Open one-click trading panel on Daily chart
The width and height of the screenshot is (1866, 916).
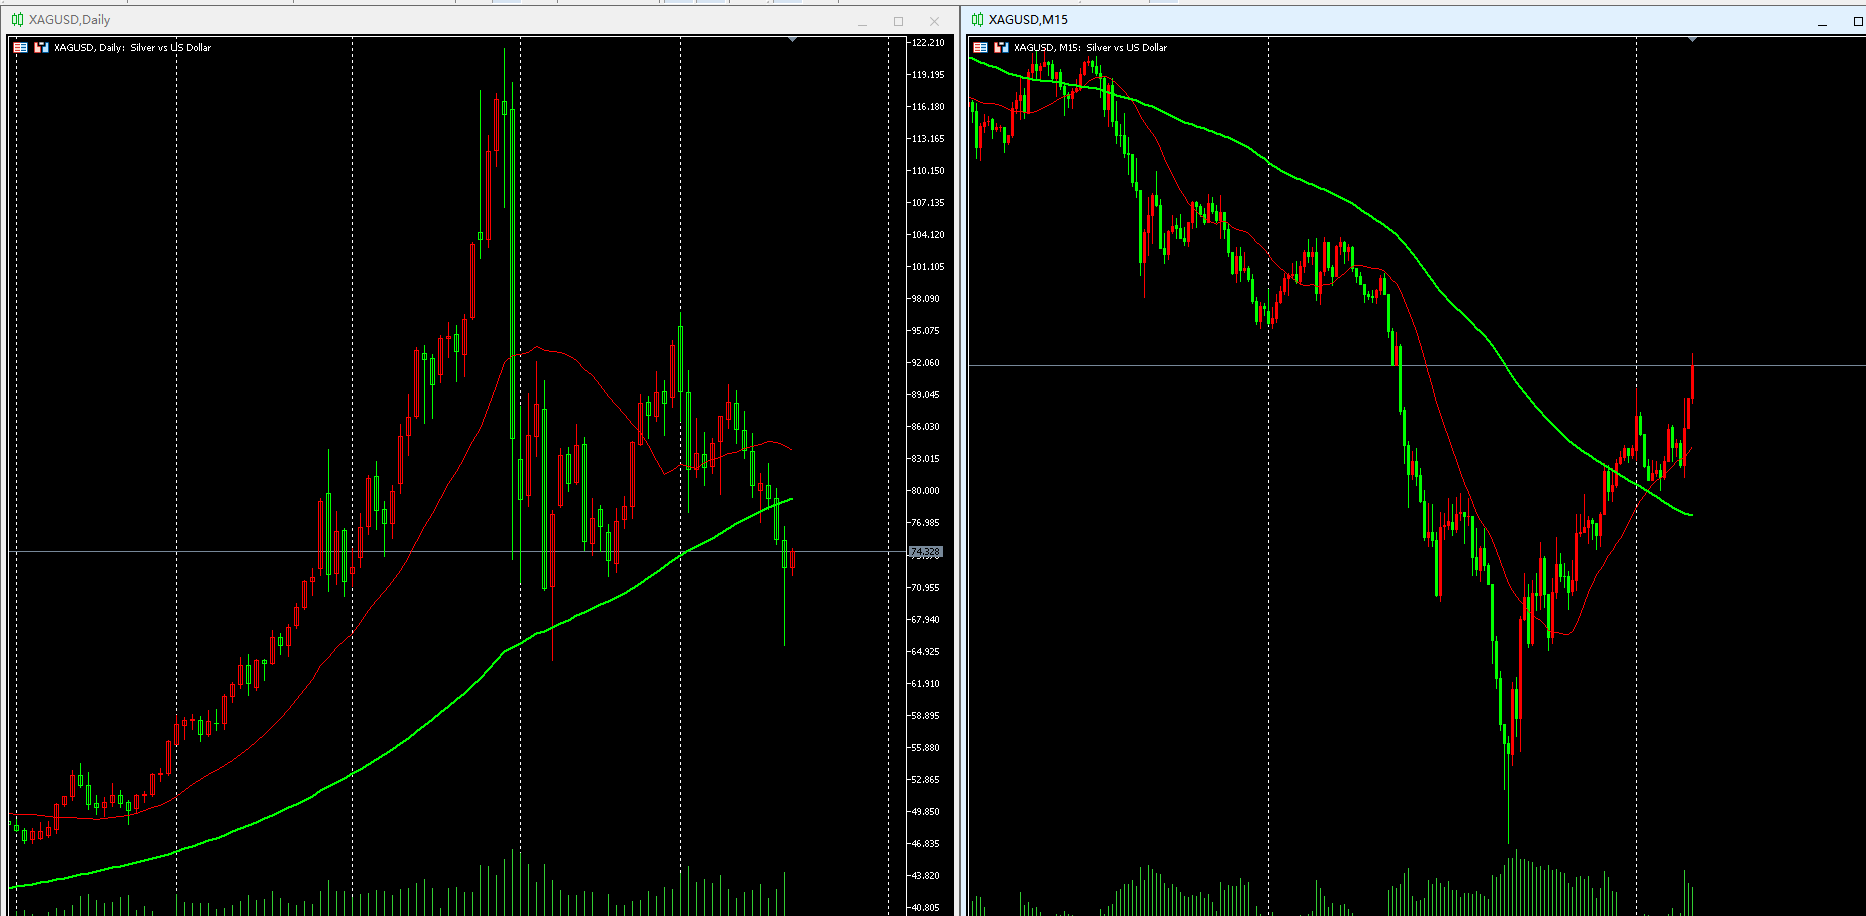[x=20, y=47]
